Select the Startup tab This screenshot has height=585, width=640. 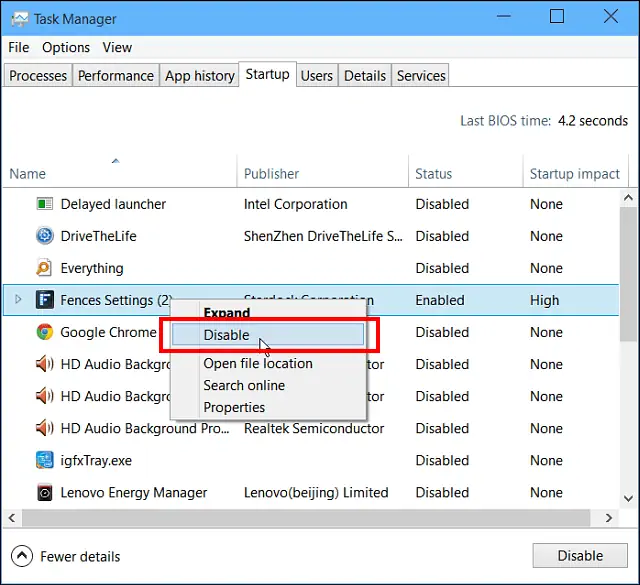267,74
